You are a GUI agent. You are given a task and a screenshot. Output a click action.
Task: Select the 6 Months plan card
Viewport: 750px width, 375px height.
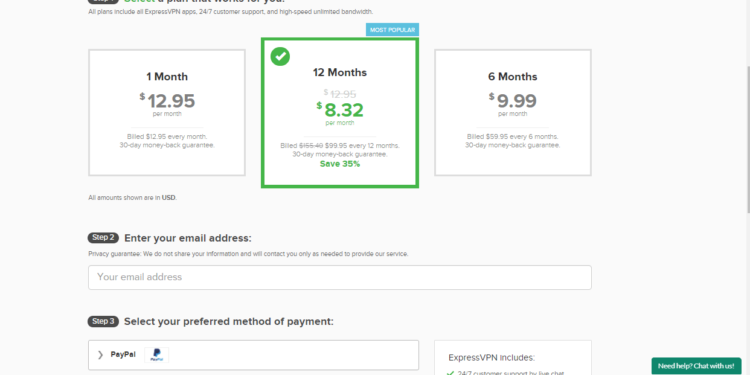513,112
